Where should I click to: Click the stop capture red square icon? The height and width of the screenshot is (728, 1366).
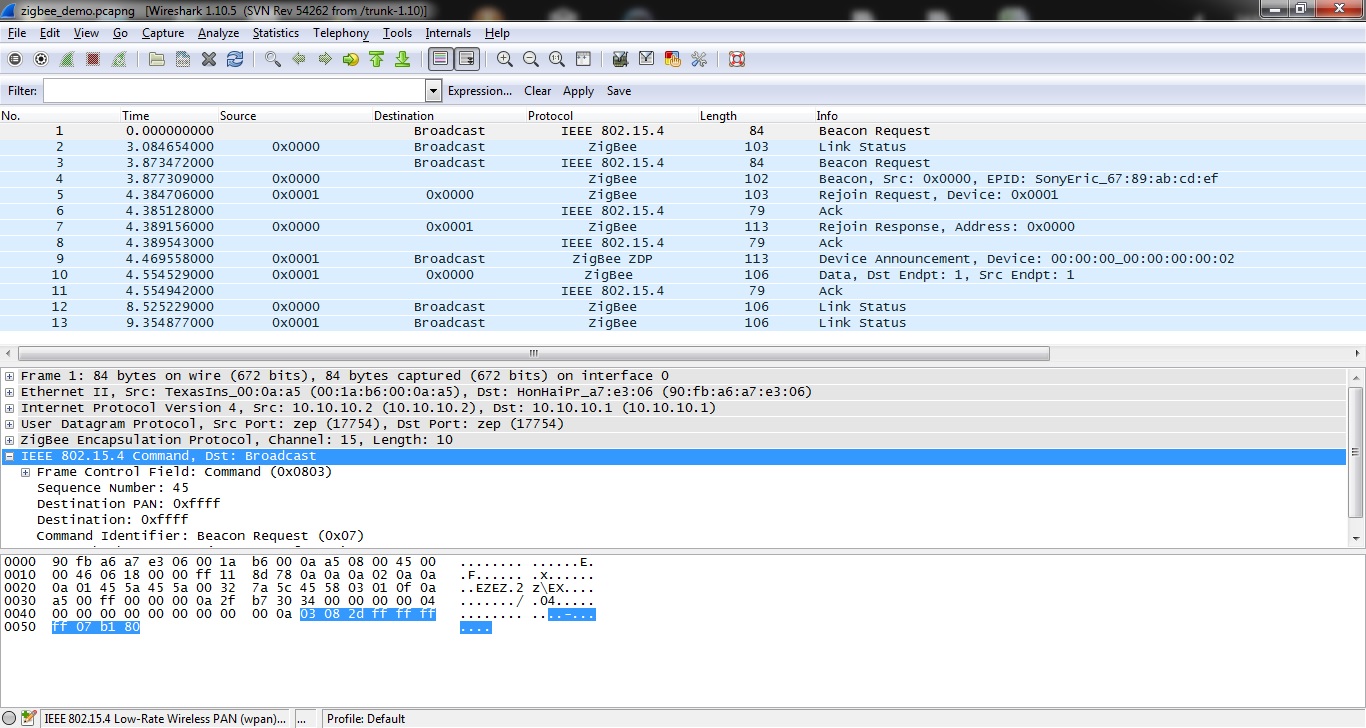coord(93,60)
